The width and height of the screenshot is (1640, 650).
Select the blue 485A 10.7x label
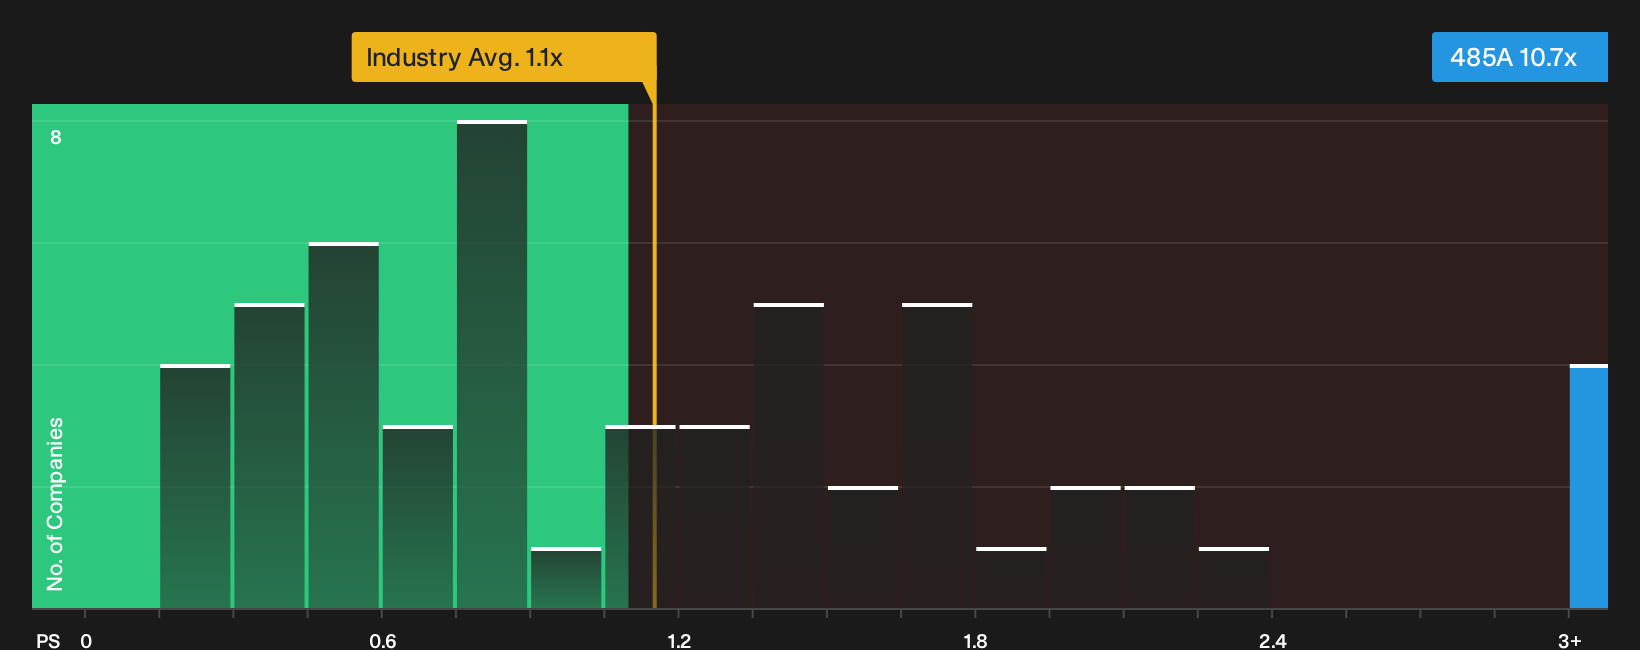(x=1519, y=57)
